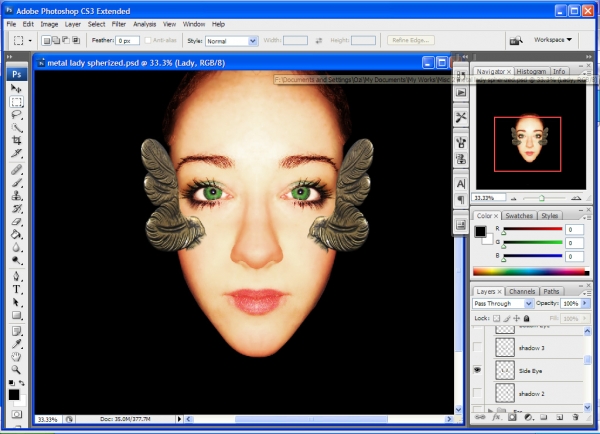Toggle lock position
The width and height of the screenshot is (600, 434).
tap(517, 318)
